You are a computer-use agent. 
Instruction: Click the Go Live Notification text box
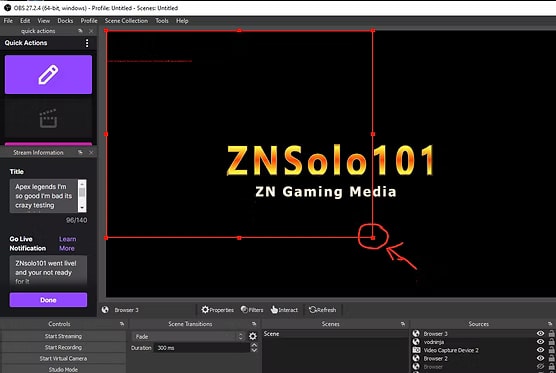point(48,271)
